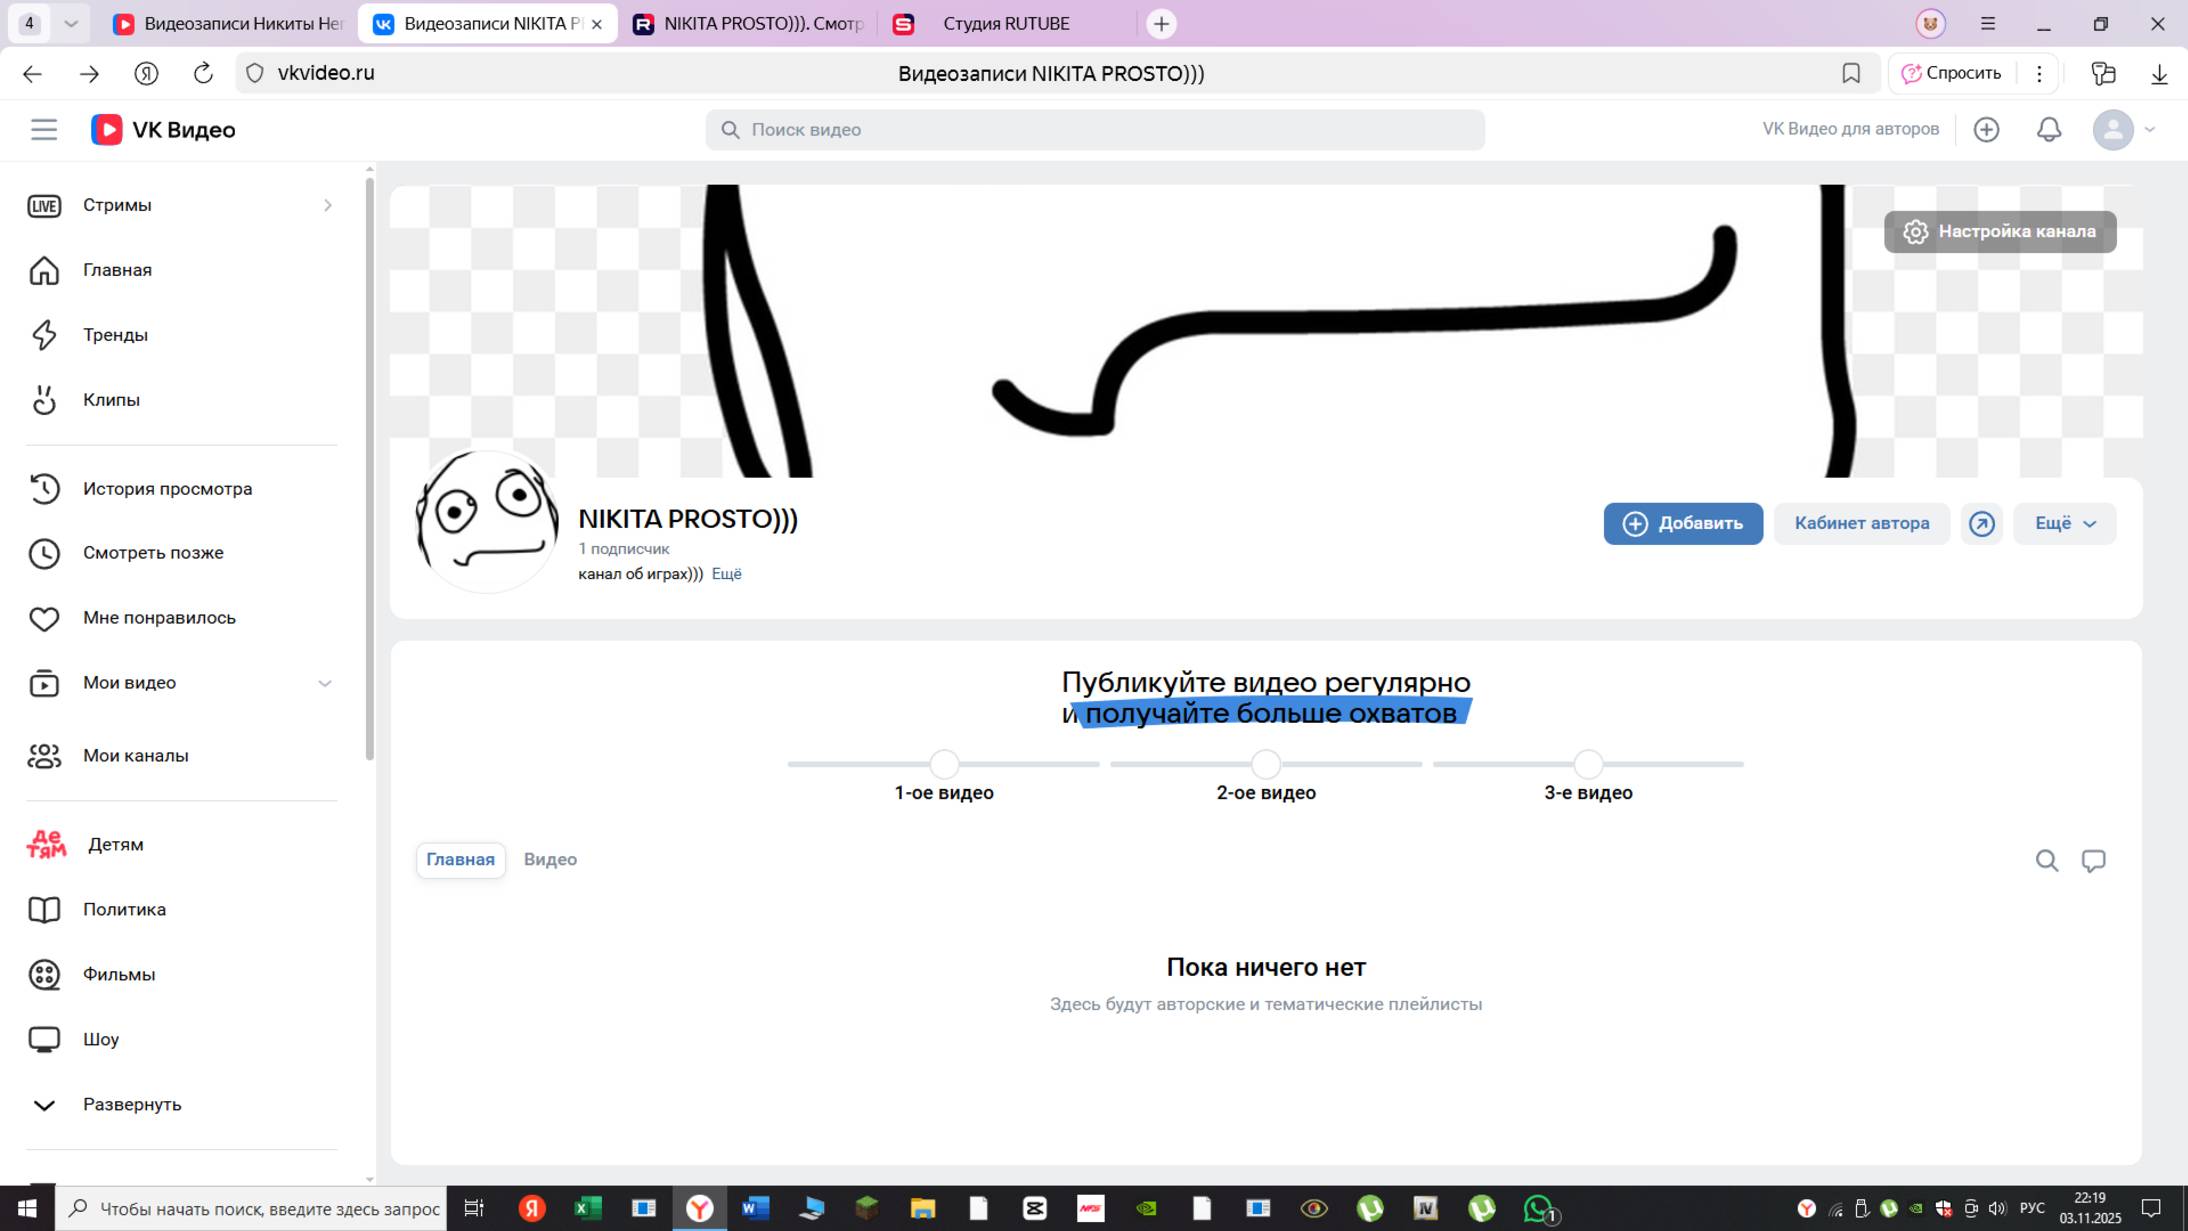
Task: Click the Добавить button
Action: [x=1682, y=524]
